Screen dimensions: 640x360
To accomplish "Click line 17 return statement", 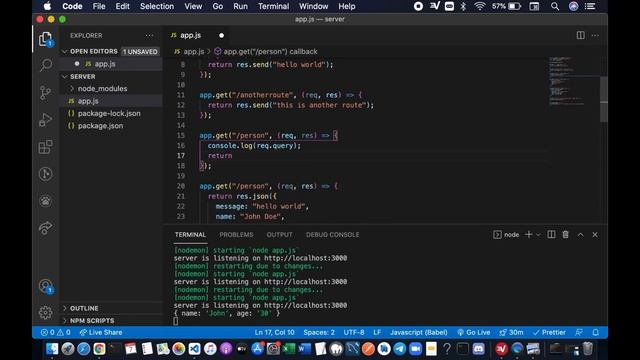I will tap(220, 156).
